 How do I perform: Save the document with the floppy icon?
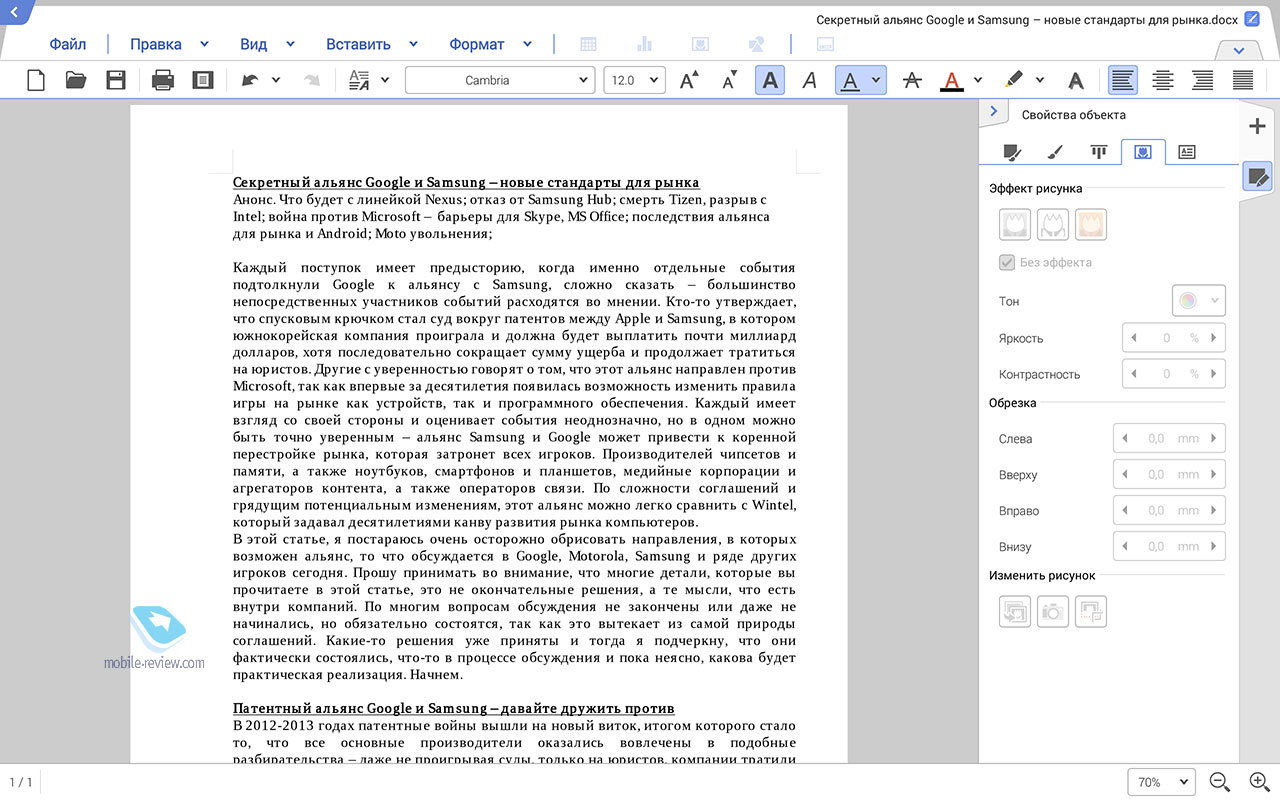point(116,80)
